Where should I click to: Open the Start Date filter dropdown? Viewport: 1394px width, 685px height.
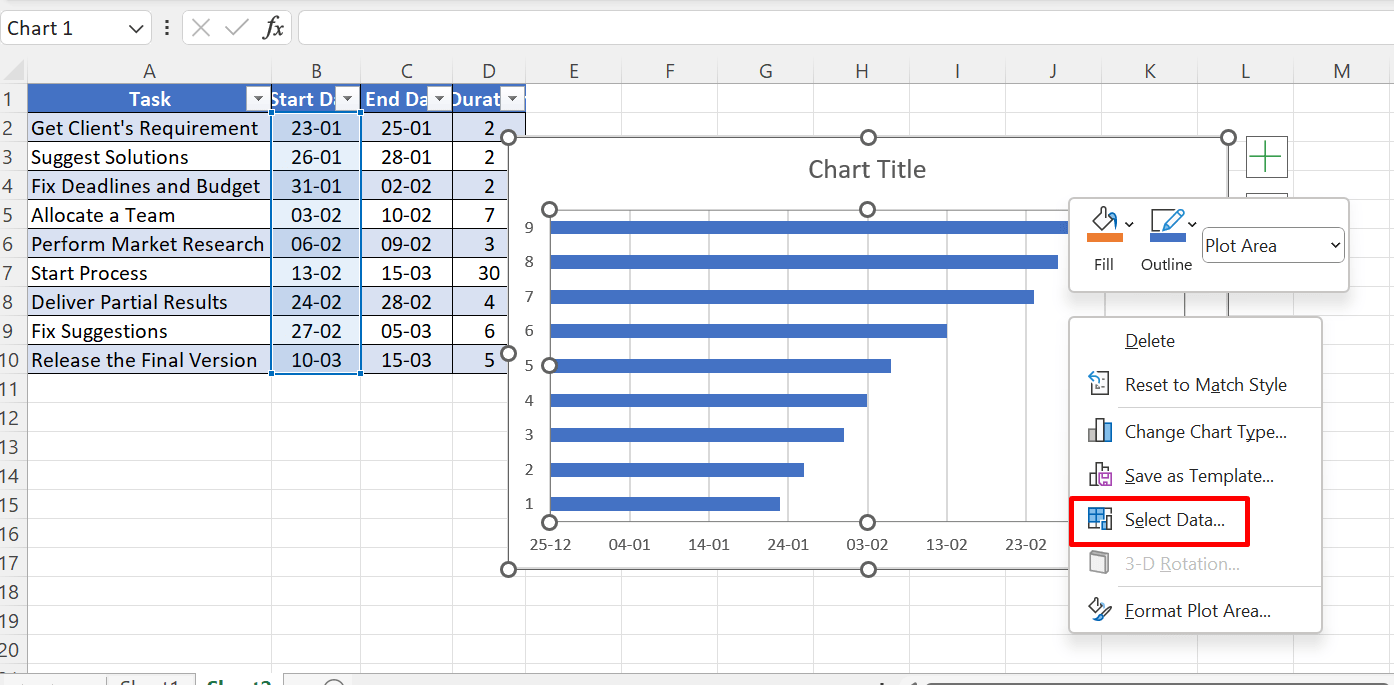point(347,99)
